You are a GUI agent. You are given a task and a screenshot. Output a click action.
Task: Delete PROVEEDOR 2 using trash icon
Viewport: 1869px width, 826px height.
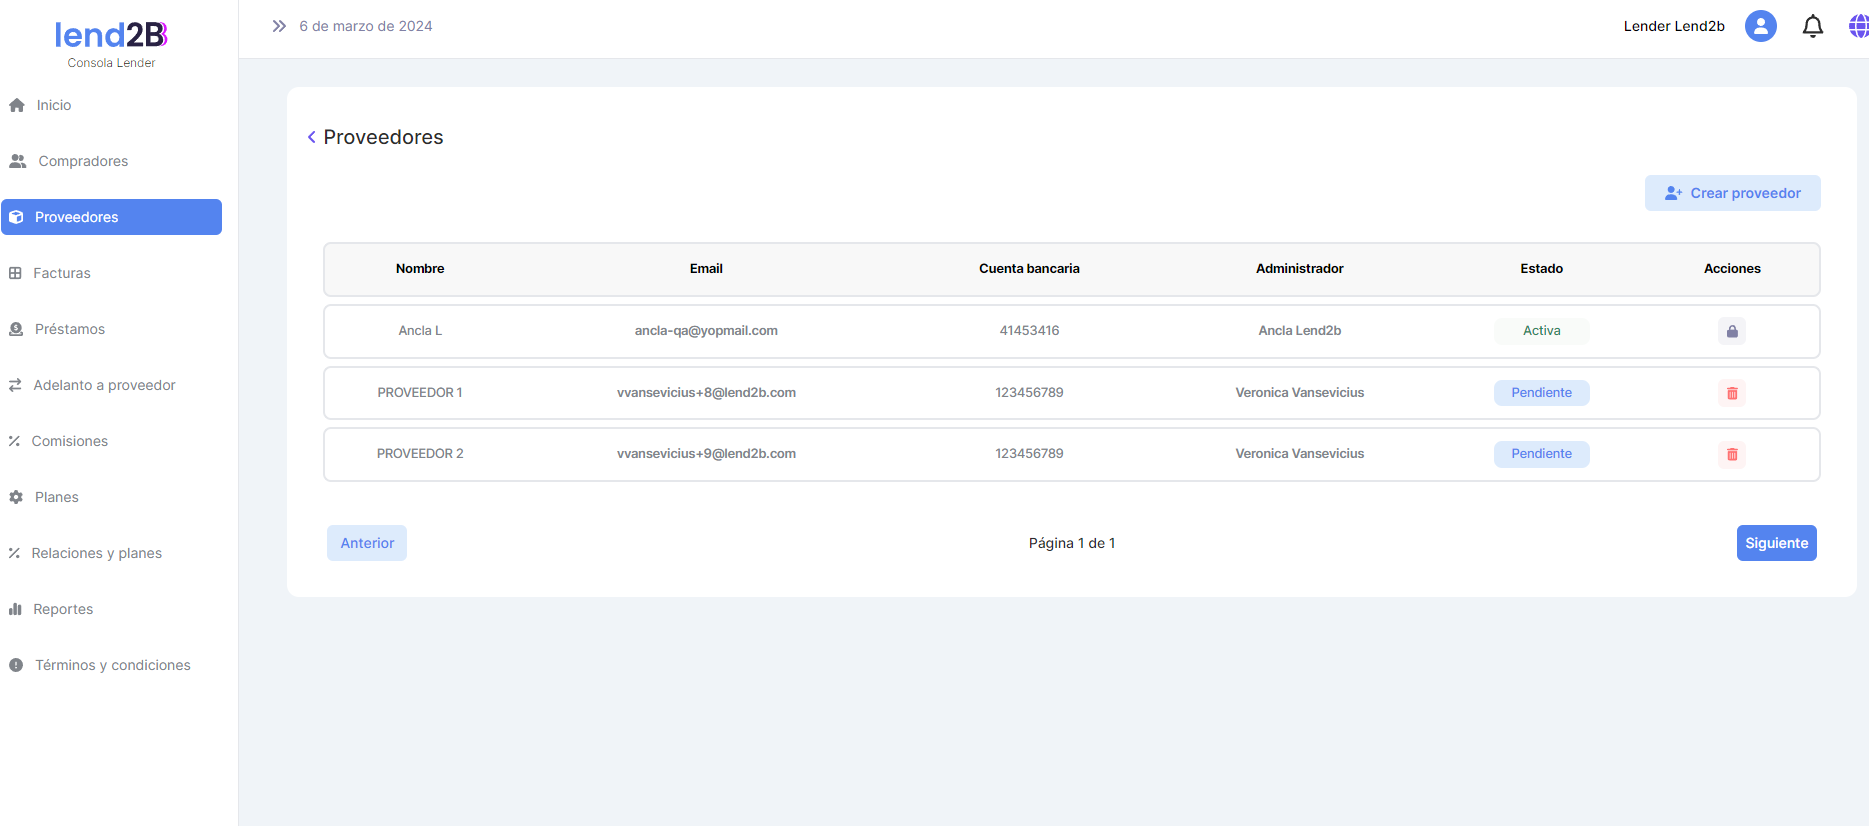click(x=1732, y=454)
